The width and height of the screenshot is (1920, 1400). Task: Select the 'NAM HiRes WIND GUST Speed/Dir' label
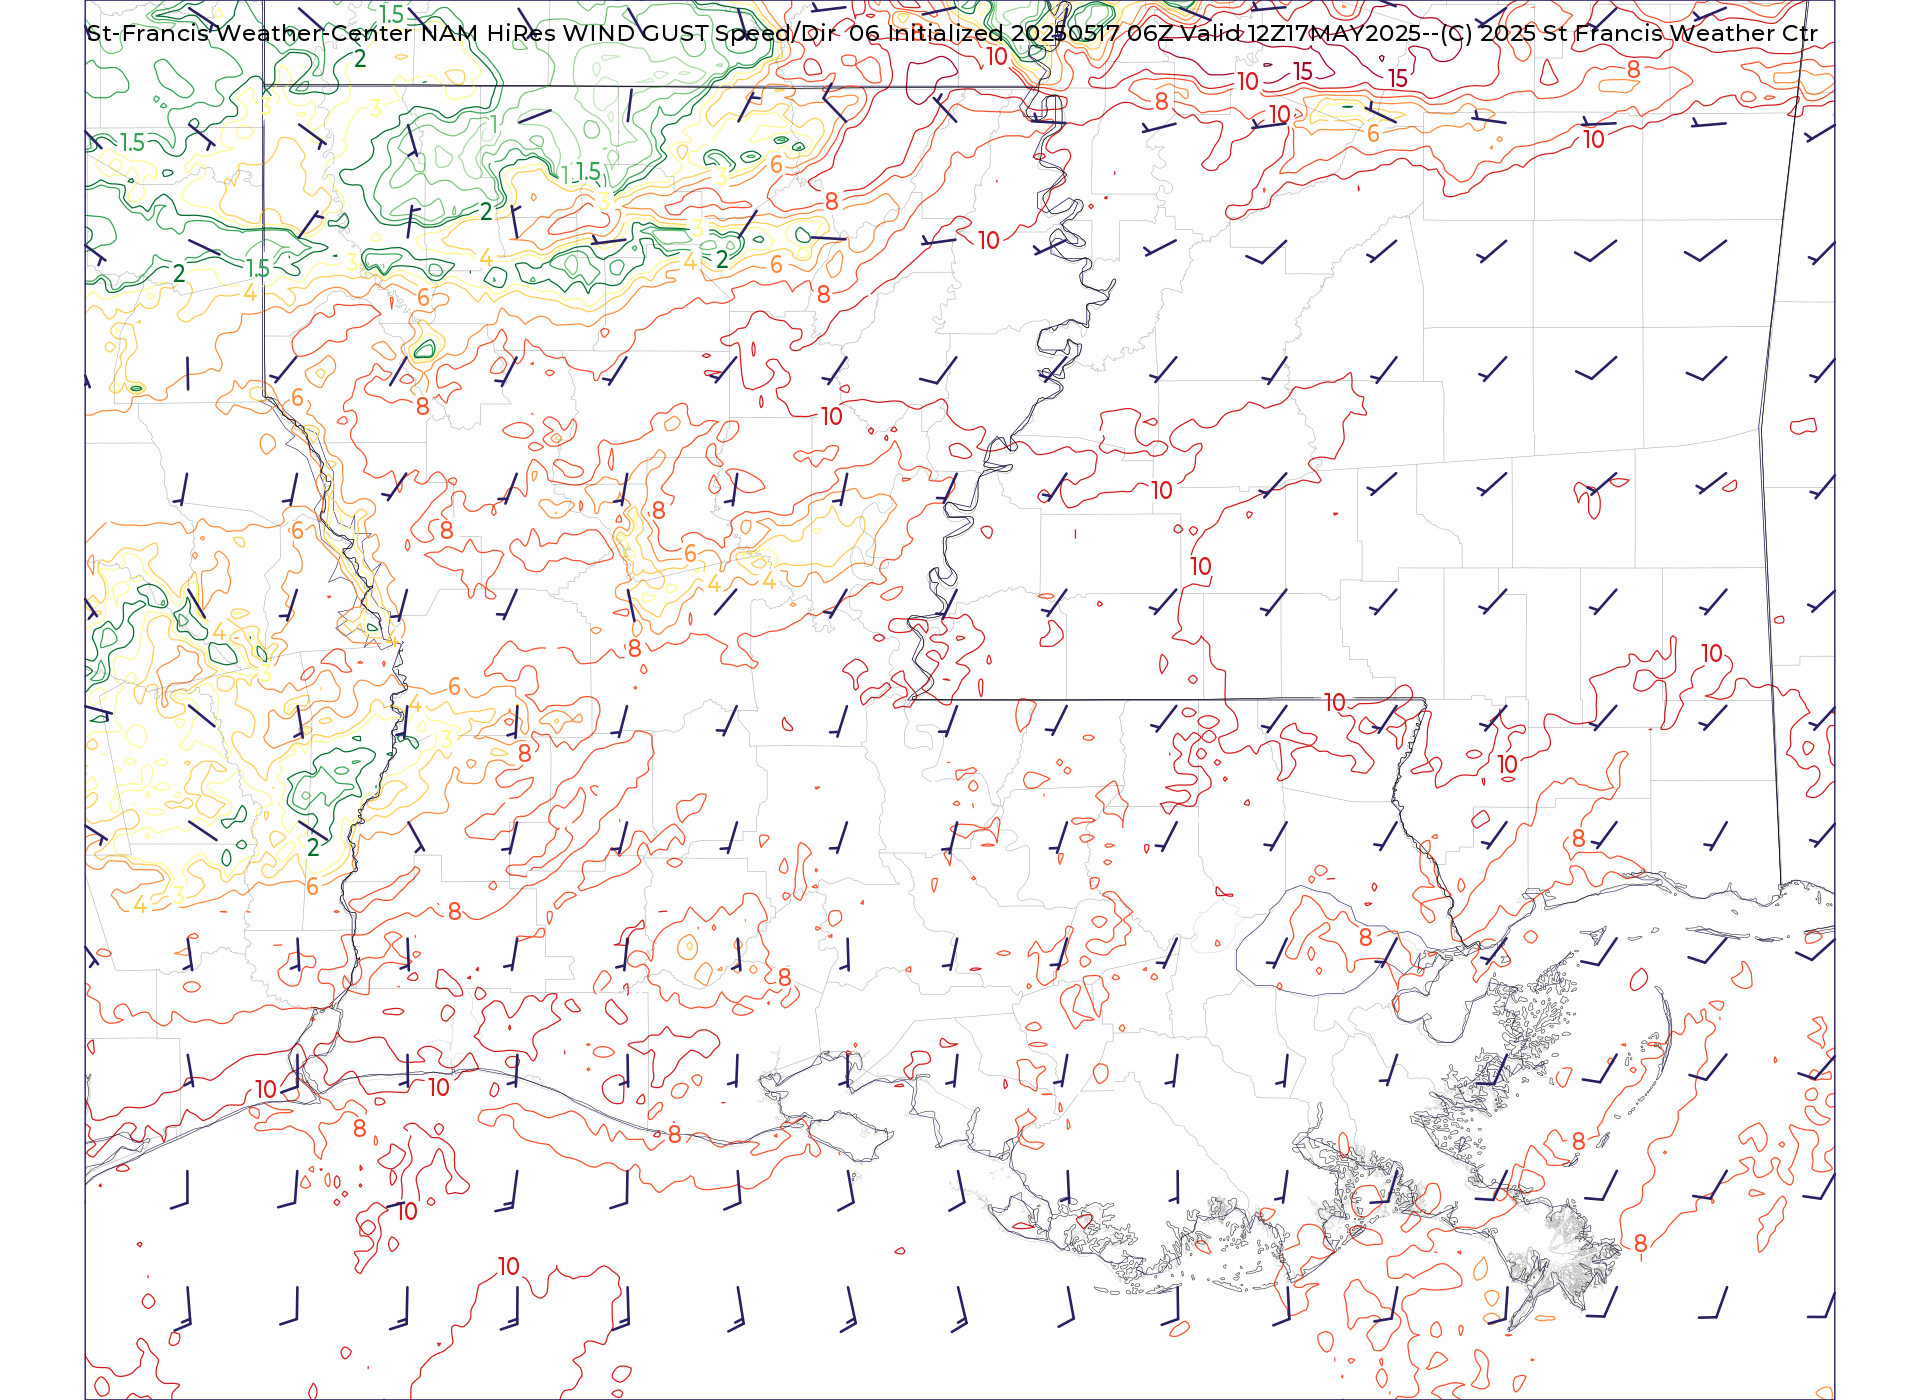click(x=629, y=33)
